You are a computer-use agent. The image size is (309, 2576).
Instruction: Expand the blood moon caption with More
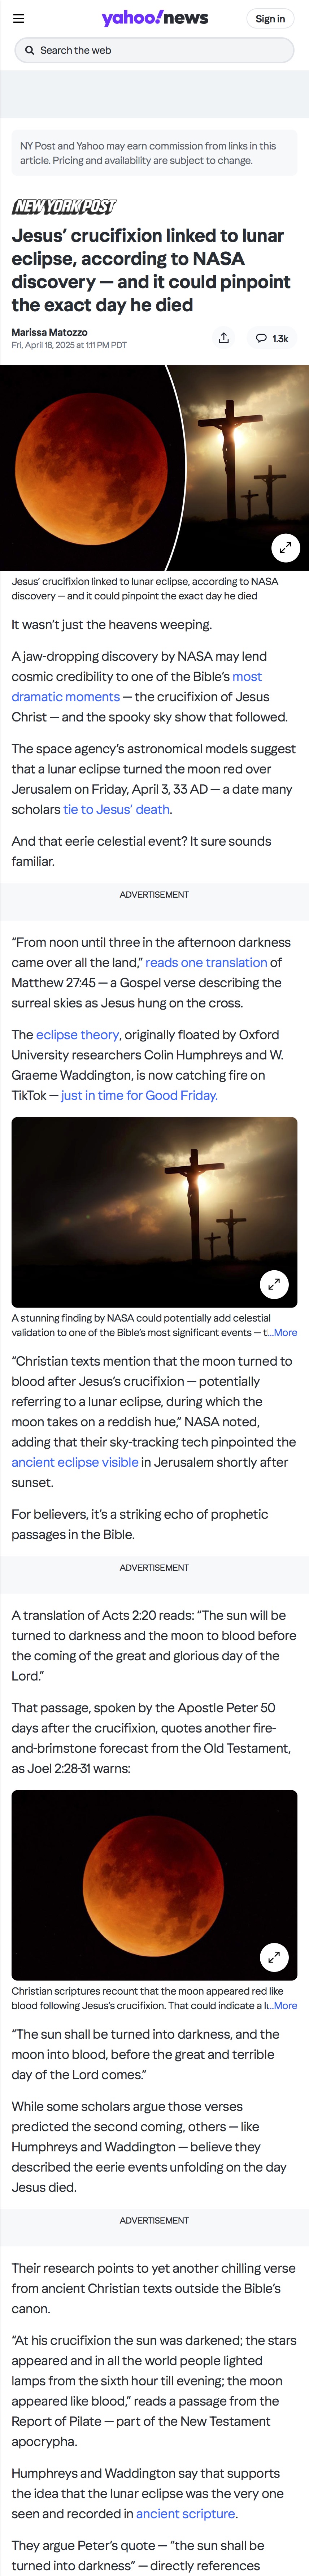pos(285,2005)
